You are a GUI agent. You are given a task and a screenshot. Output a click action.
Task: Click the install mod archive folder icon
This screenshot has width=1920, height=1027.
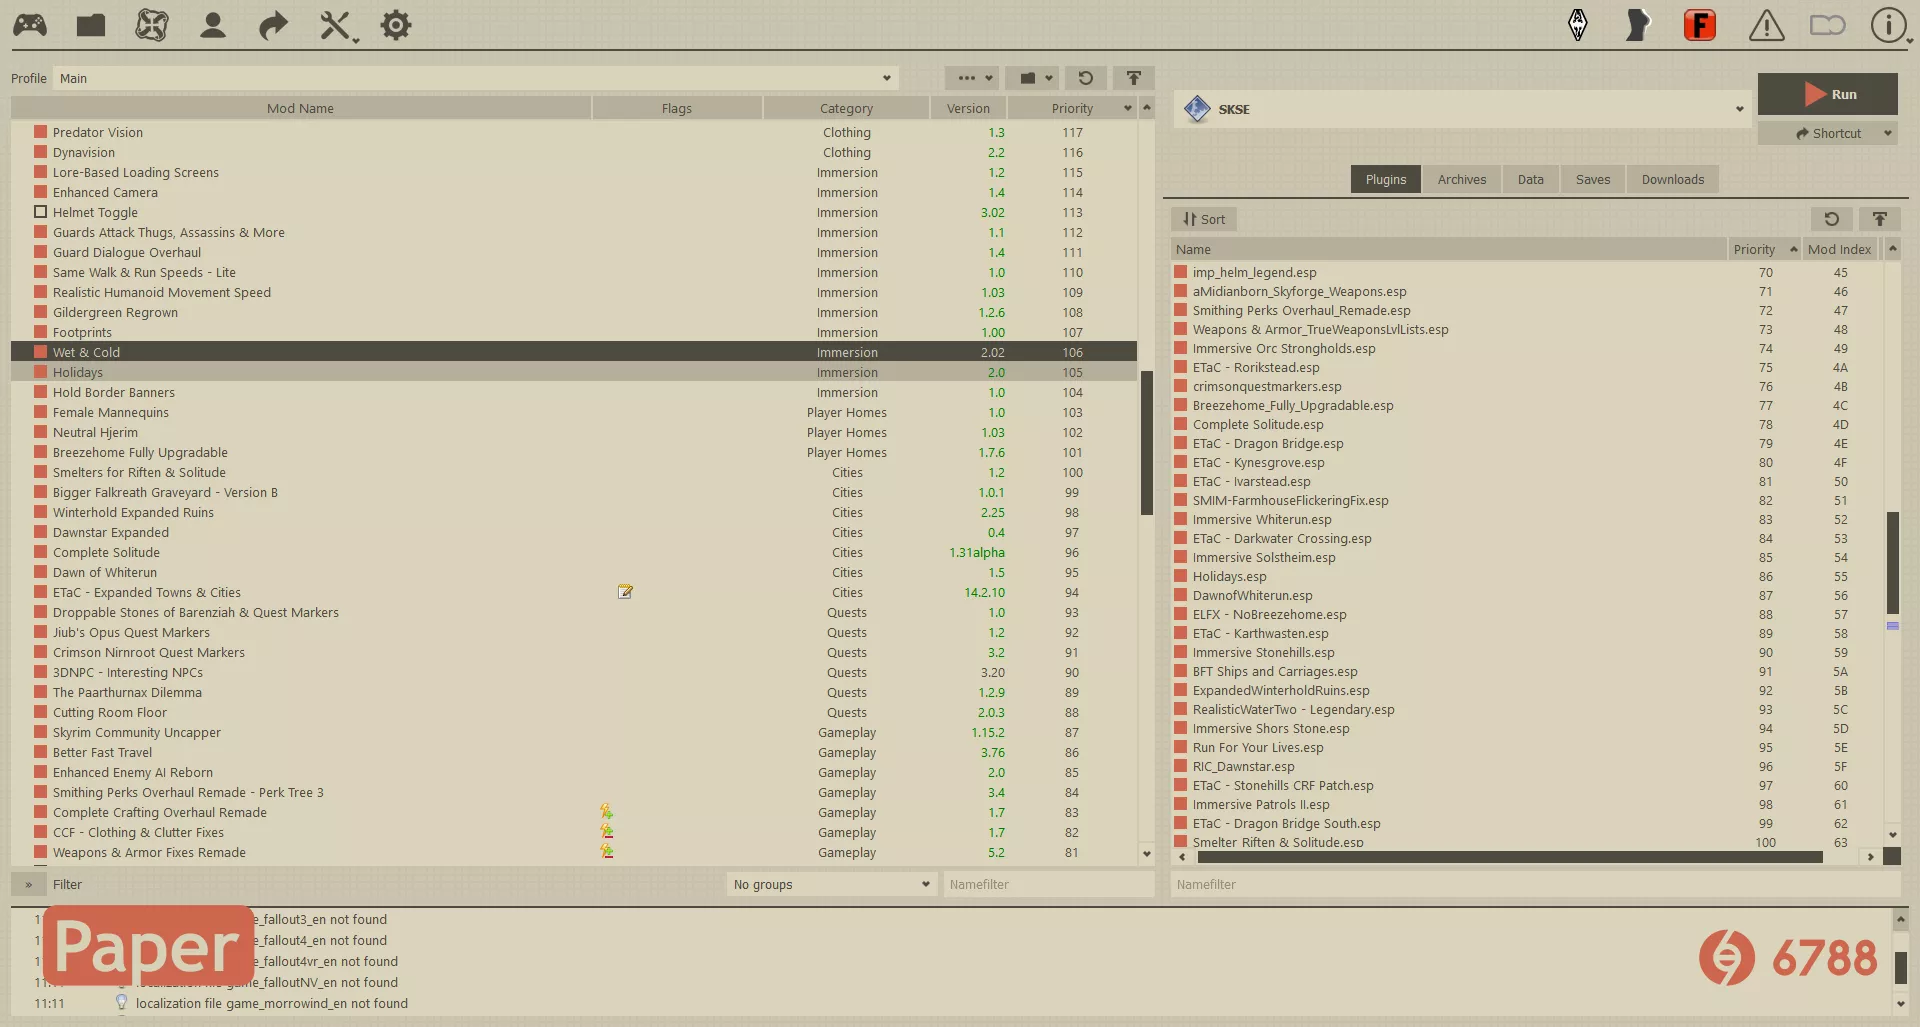point(91,25)
